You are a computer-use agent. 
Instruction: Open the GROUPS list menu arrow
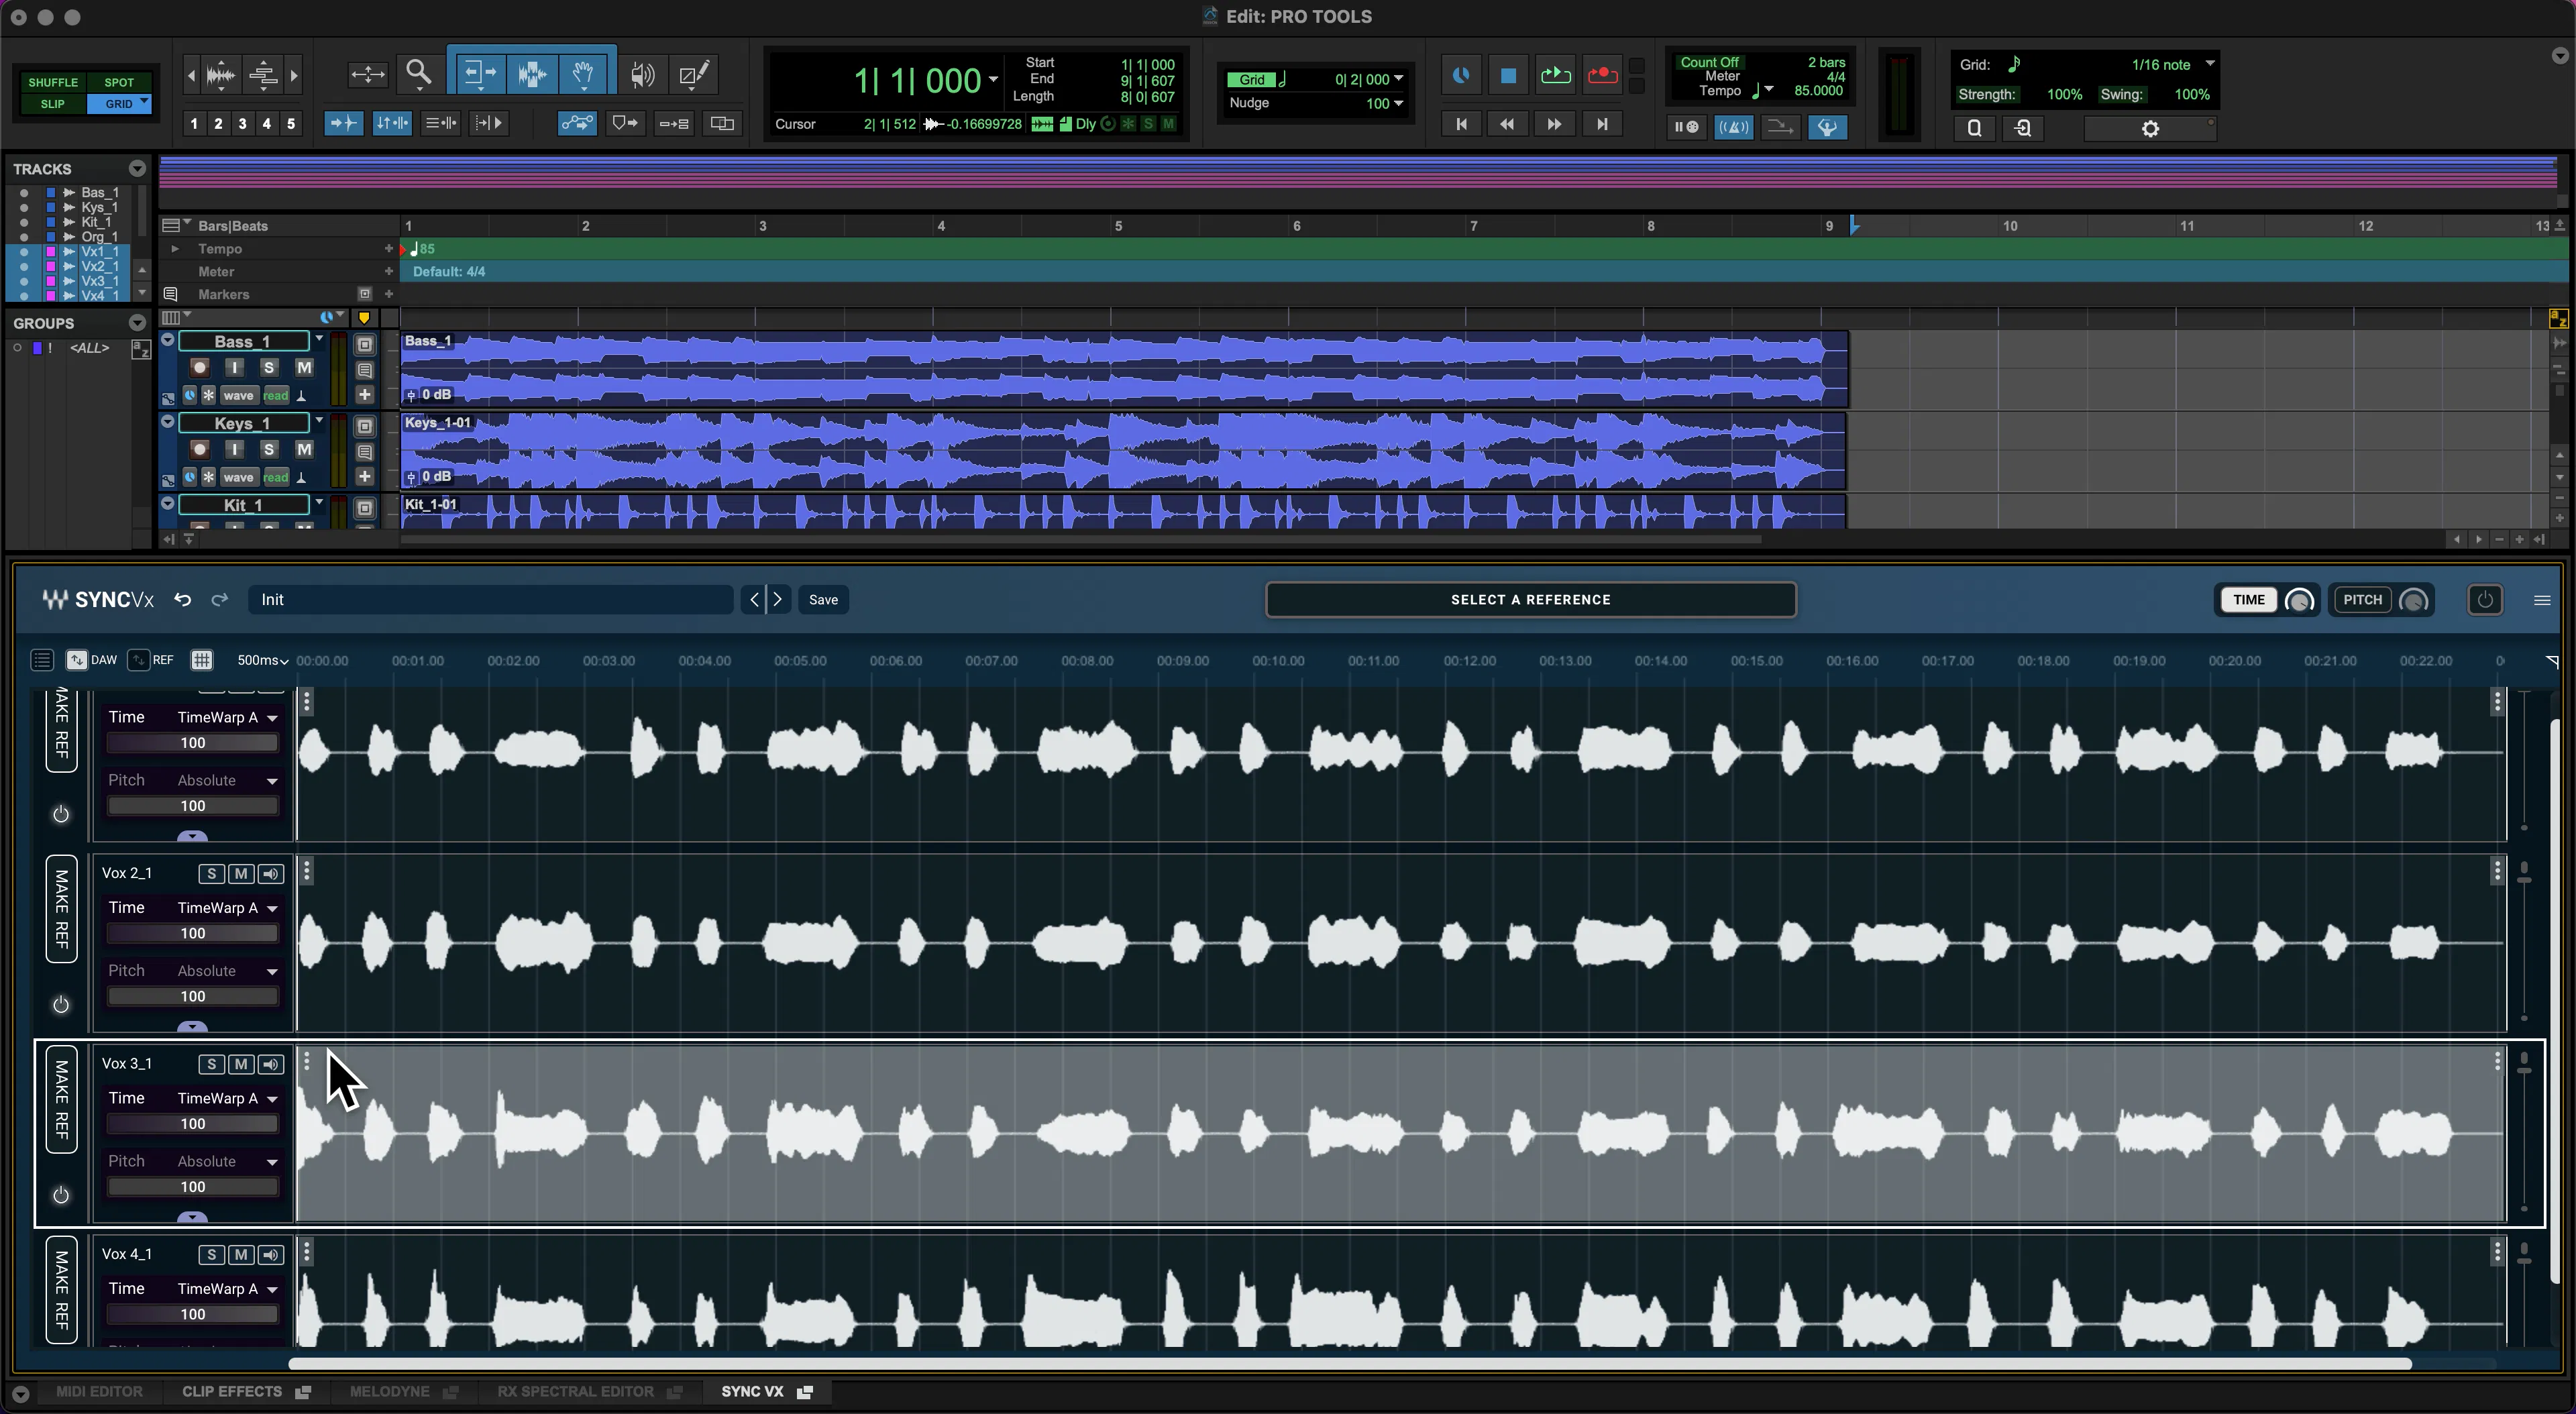(x=137, y=323)
